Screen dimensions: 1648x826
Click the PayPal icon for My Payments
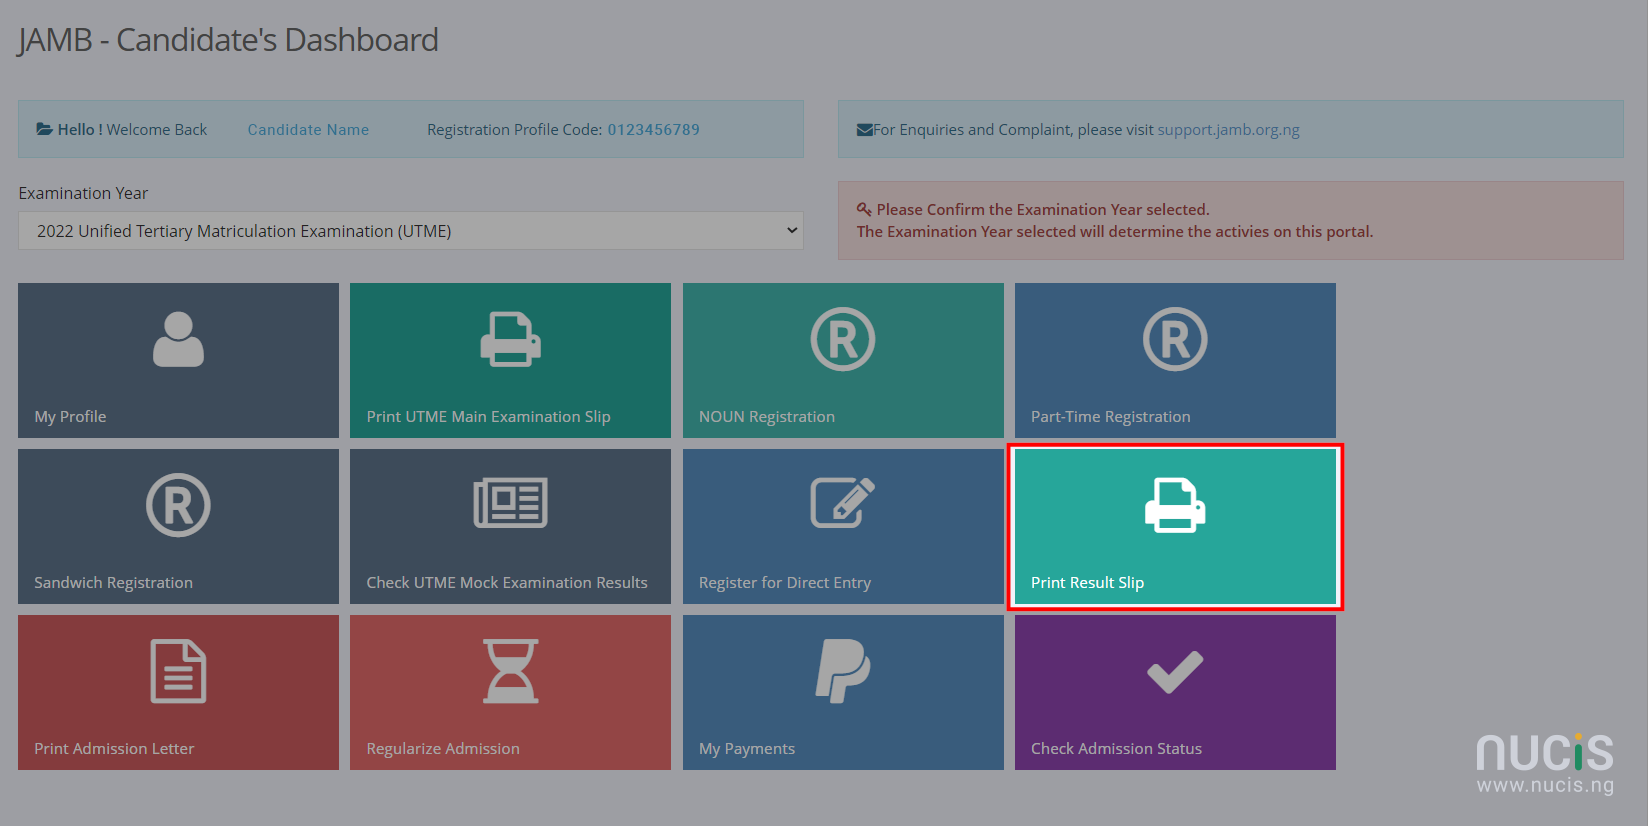point(842,671)
